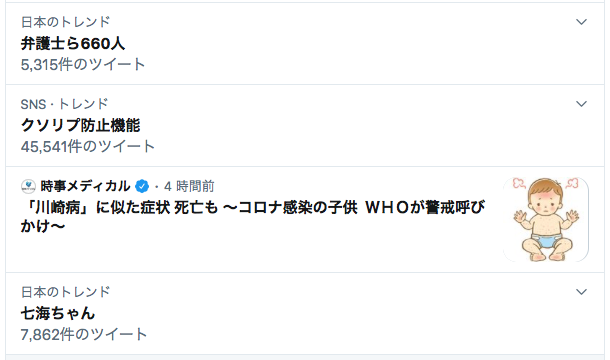Click headline's second line かけ〜
610x360 pixels.
43,226
